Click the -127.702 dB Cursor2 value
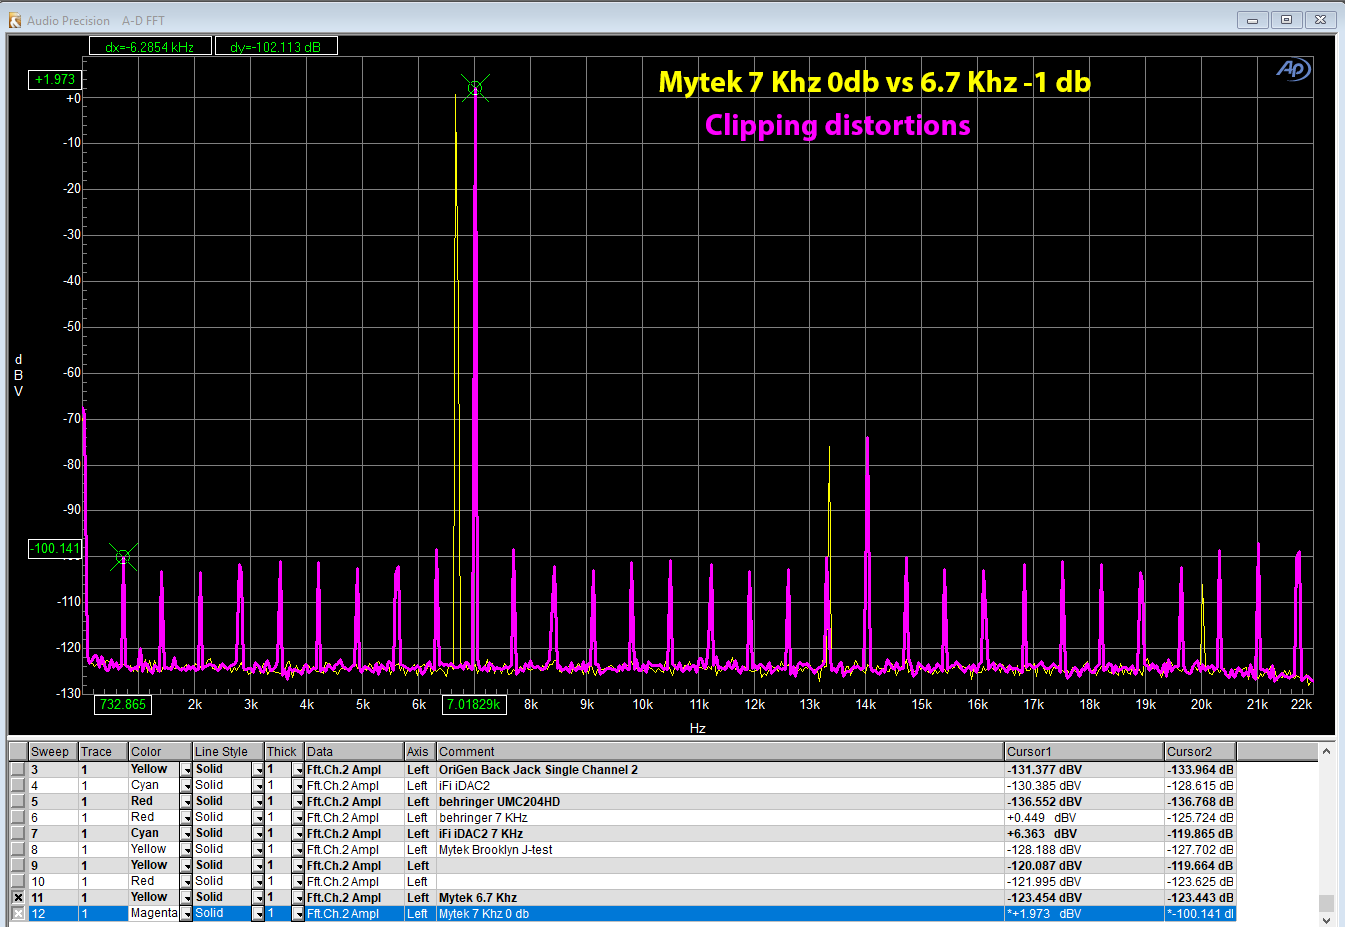This screenshot has height=927, width=1345. pyautogui.click(x=1200, y=850)
